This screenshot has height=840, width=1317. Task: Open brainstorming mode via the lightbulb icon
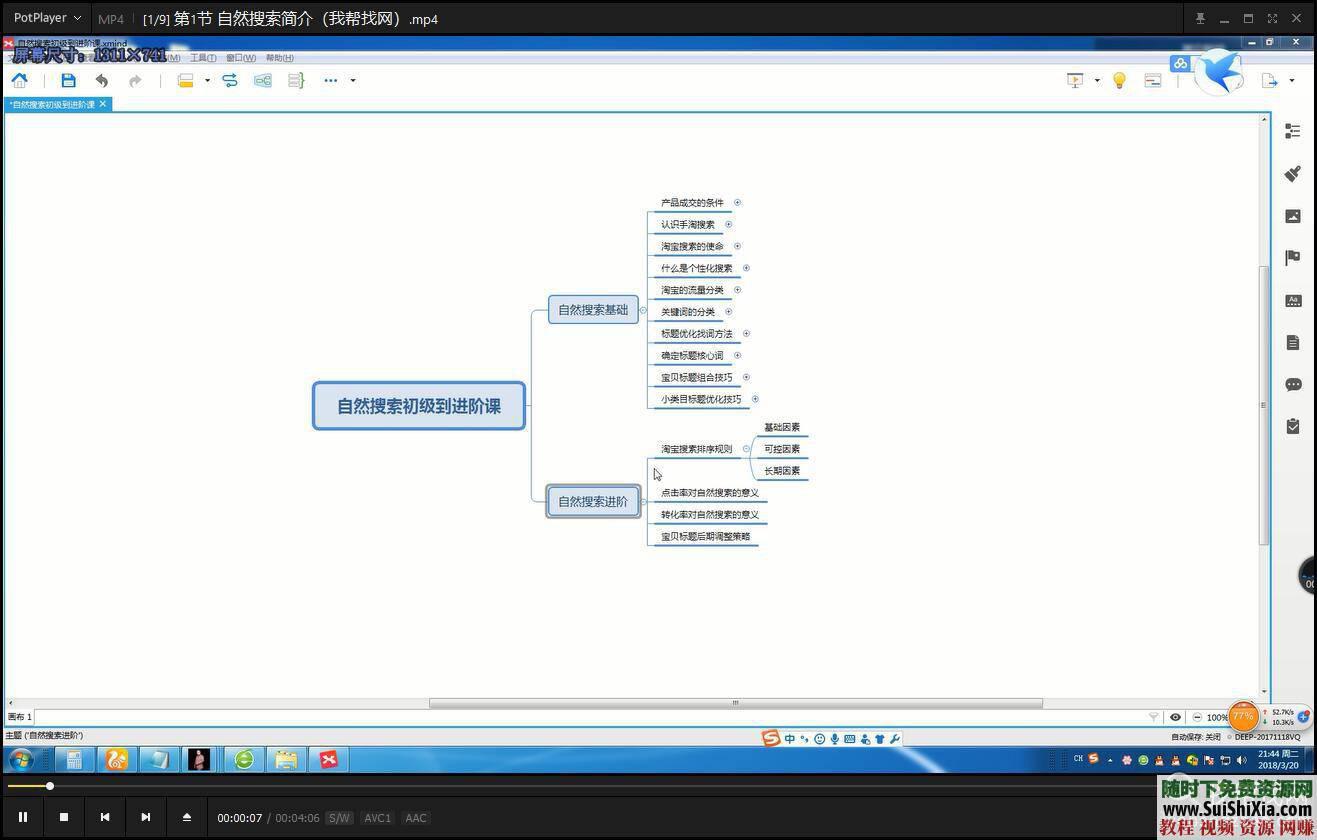point(1119,80)
